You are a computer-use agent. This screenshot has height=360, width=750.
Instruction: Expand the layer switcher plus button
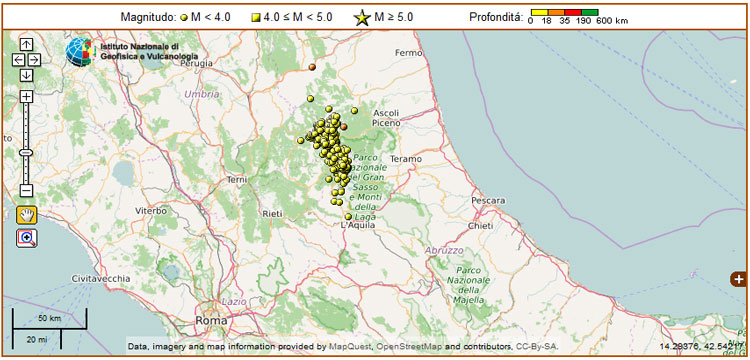point(738,279)
